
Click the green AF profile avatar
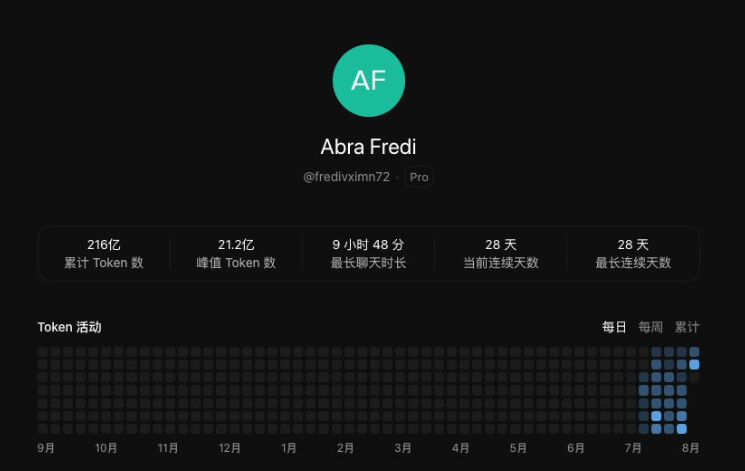tap(369, 80)
